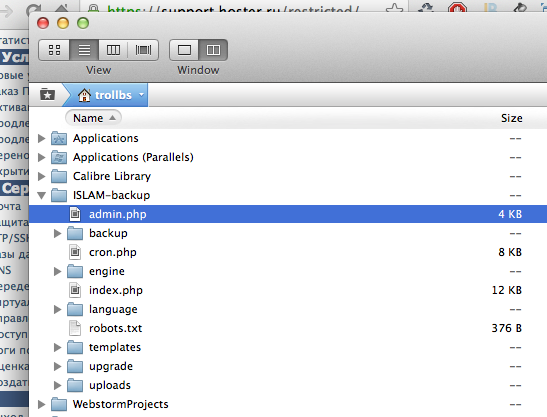547x417 pixels.
Task: Select the Calibre Library row name
Action: tap(112, 177)
